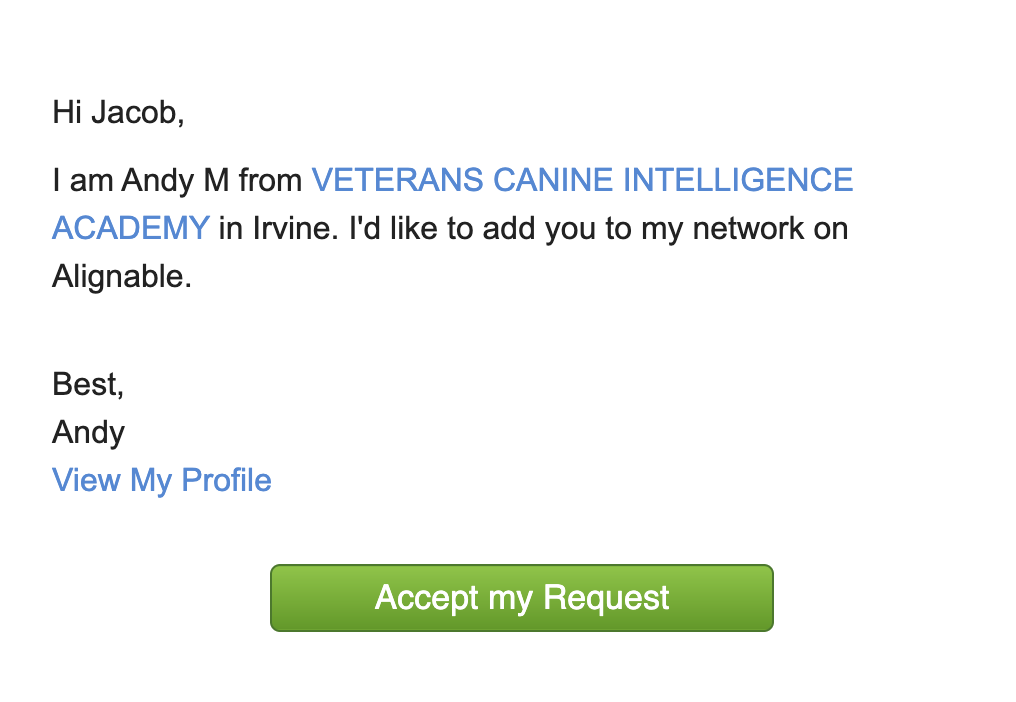The height and width of the screenshot is (702, 1016).
Task: Click the word Accept on green button
Action: click(426, 598)
